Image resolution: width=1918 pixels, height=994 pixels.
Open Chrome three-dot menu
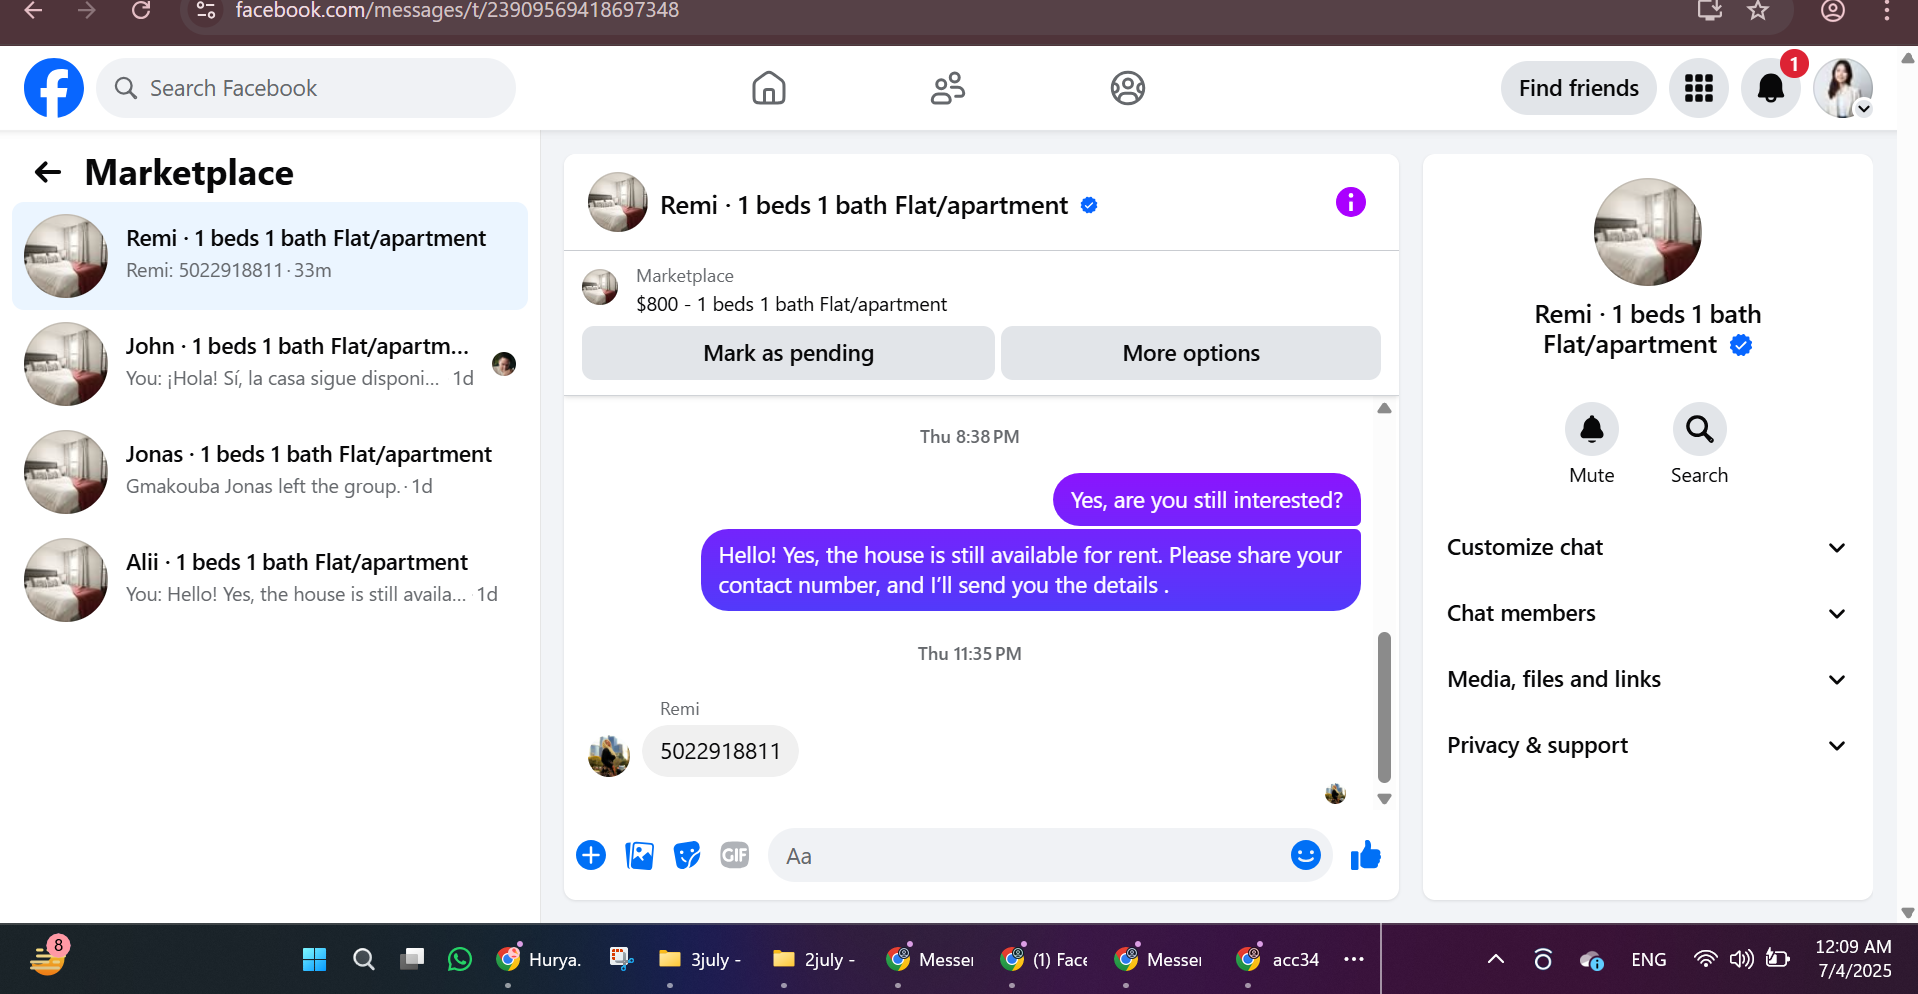coord(1887,10)
